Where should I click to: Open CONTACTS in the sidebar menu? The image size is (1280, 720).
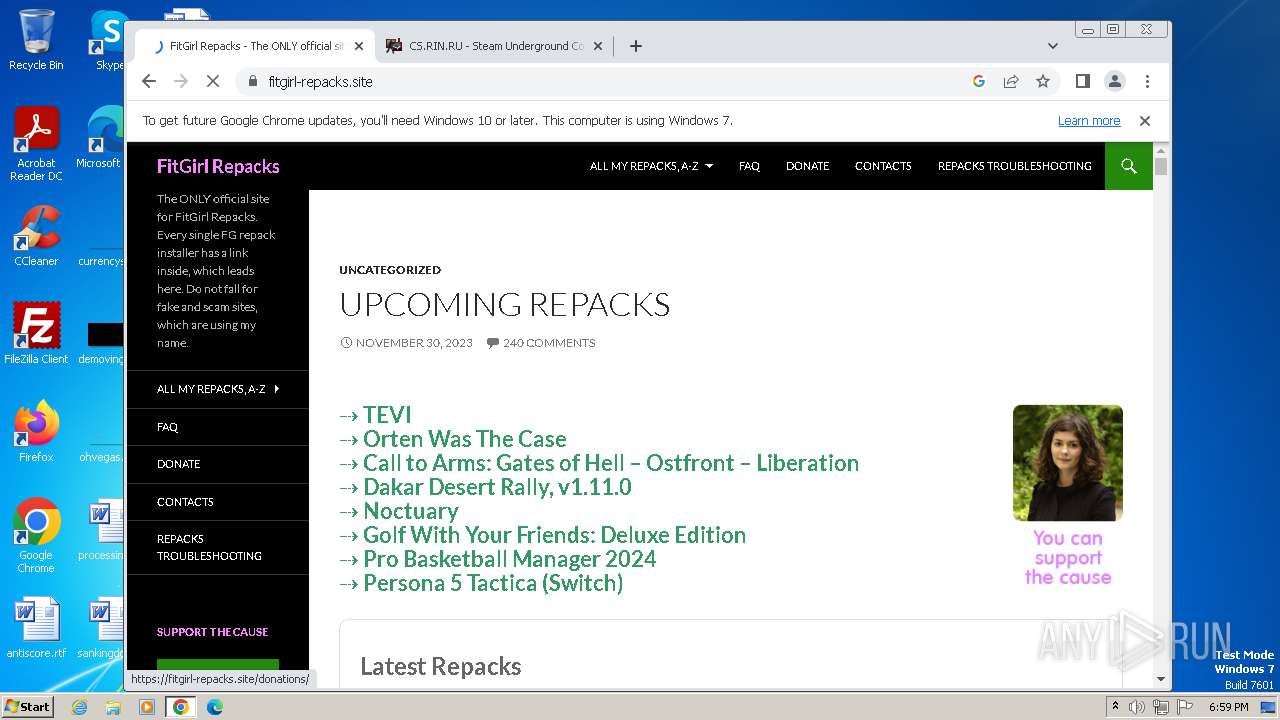185,502
